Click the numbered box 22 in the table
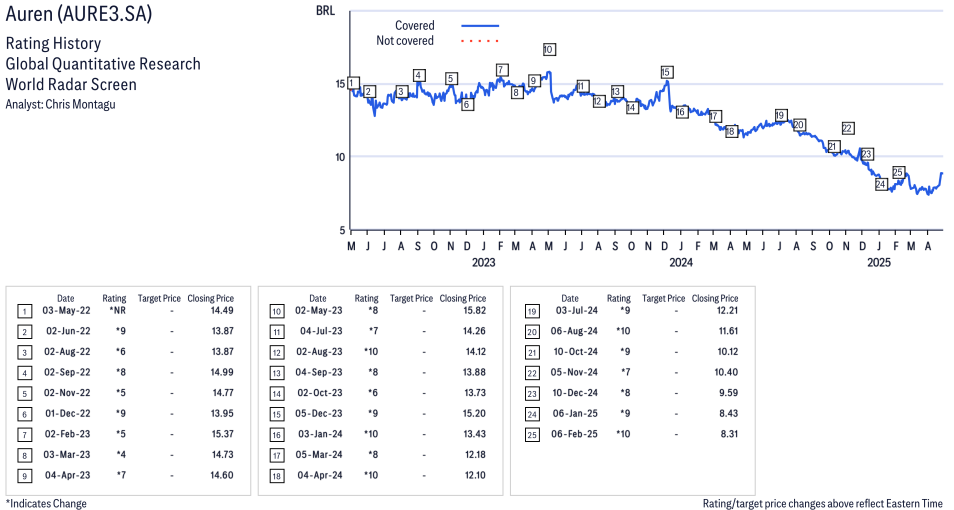 click(x=532, y=373)
